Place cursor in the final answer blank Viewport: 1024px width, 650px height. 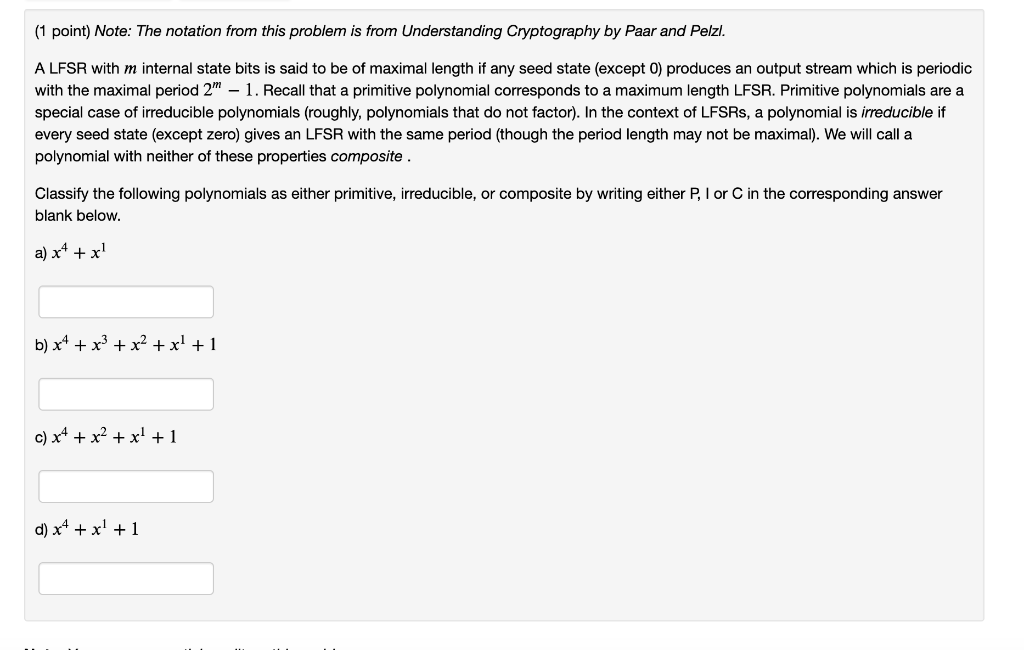point(125,578)
